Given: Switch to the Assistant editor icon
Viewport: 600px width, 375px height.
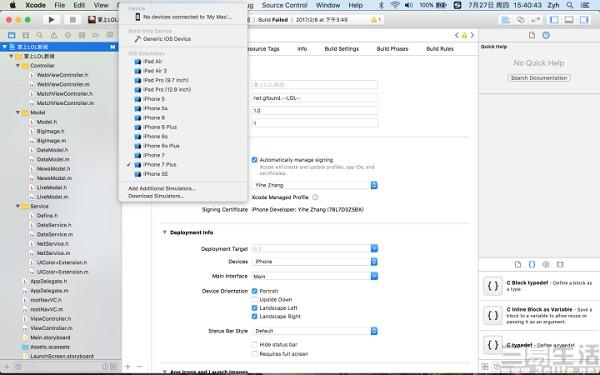Looking at the screenshot, I should click(521, 20).
